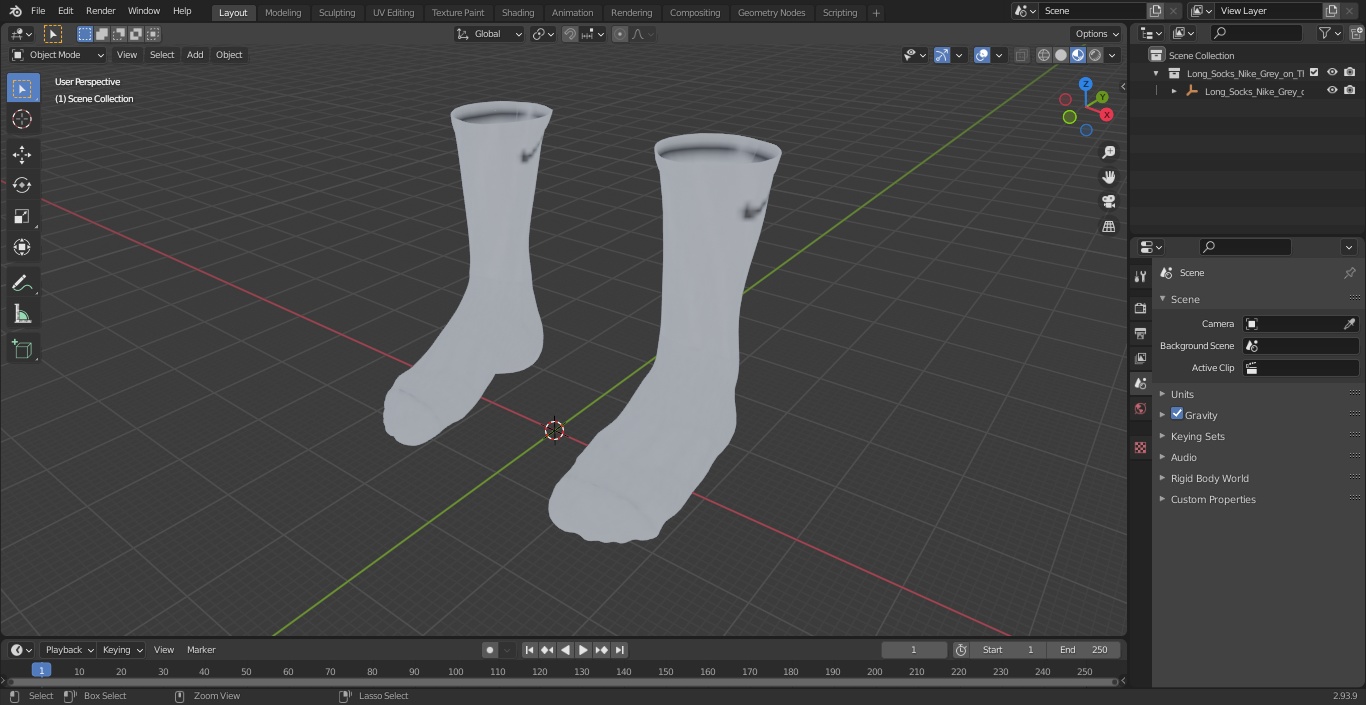
Task: Activate the Rotate tool
Action: pos(23,185)
